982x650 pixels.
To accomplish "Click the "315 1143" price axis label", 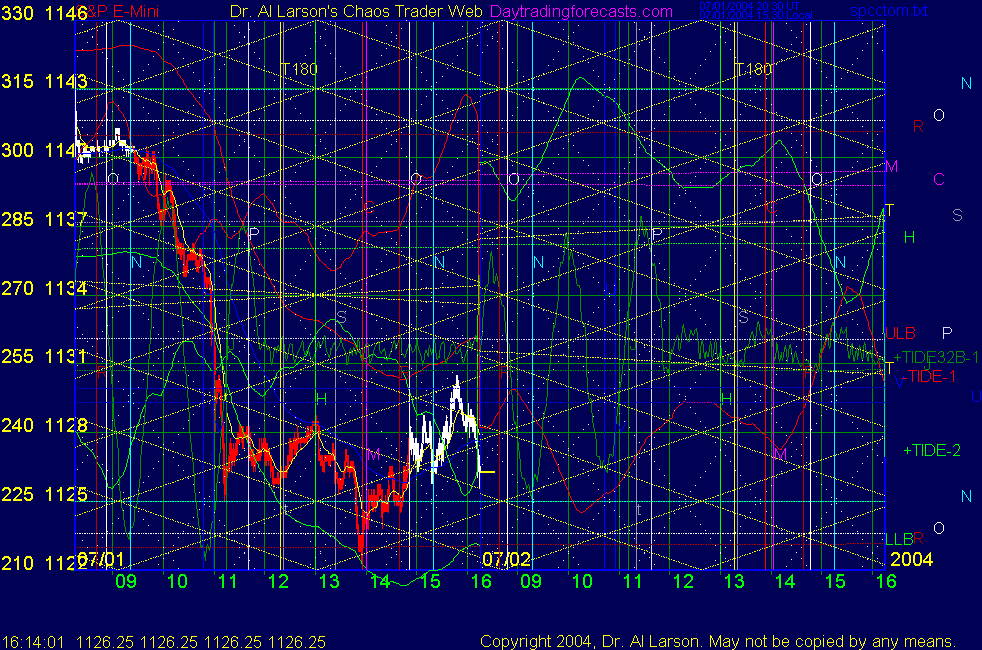I will click(x=44, y=81).
